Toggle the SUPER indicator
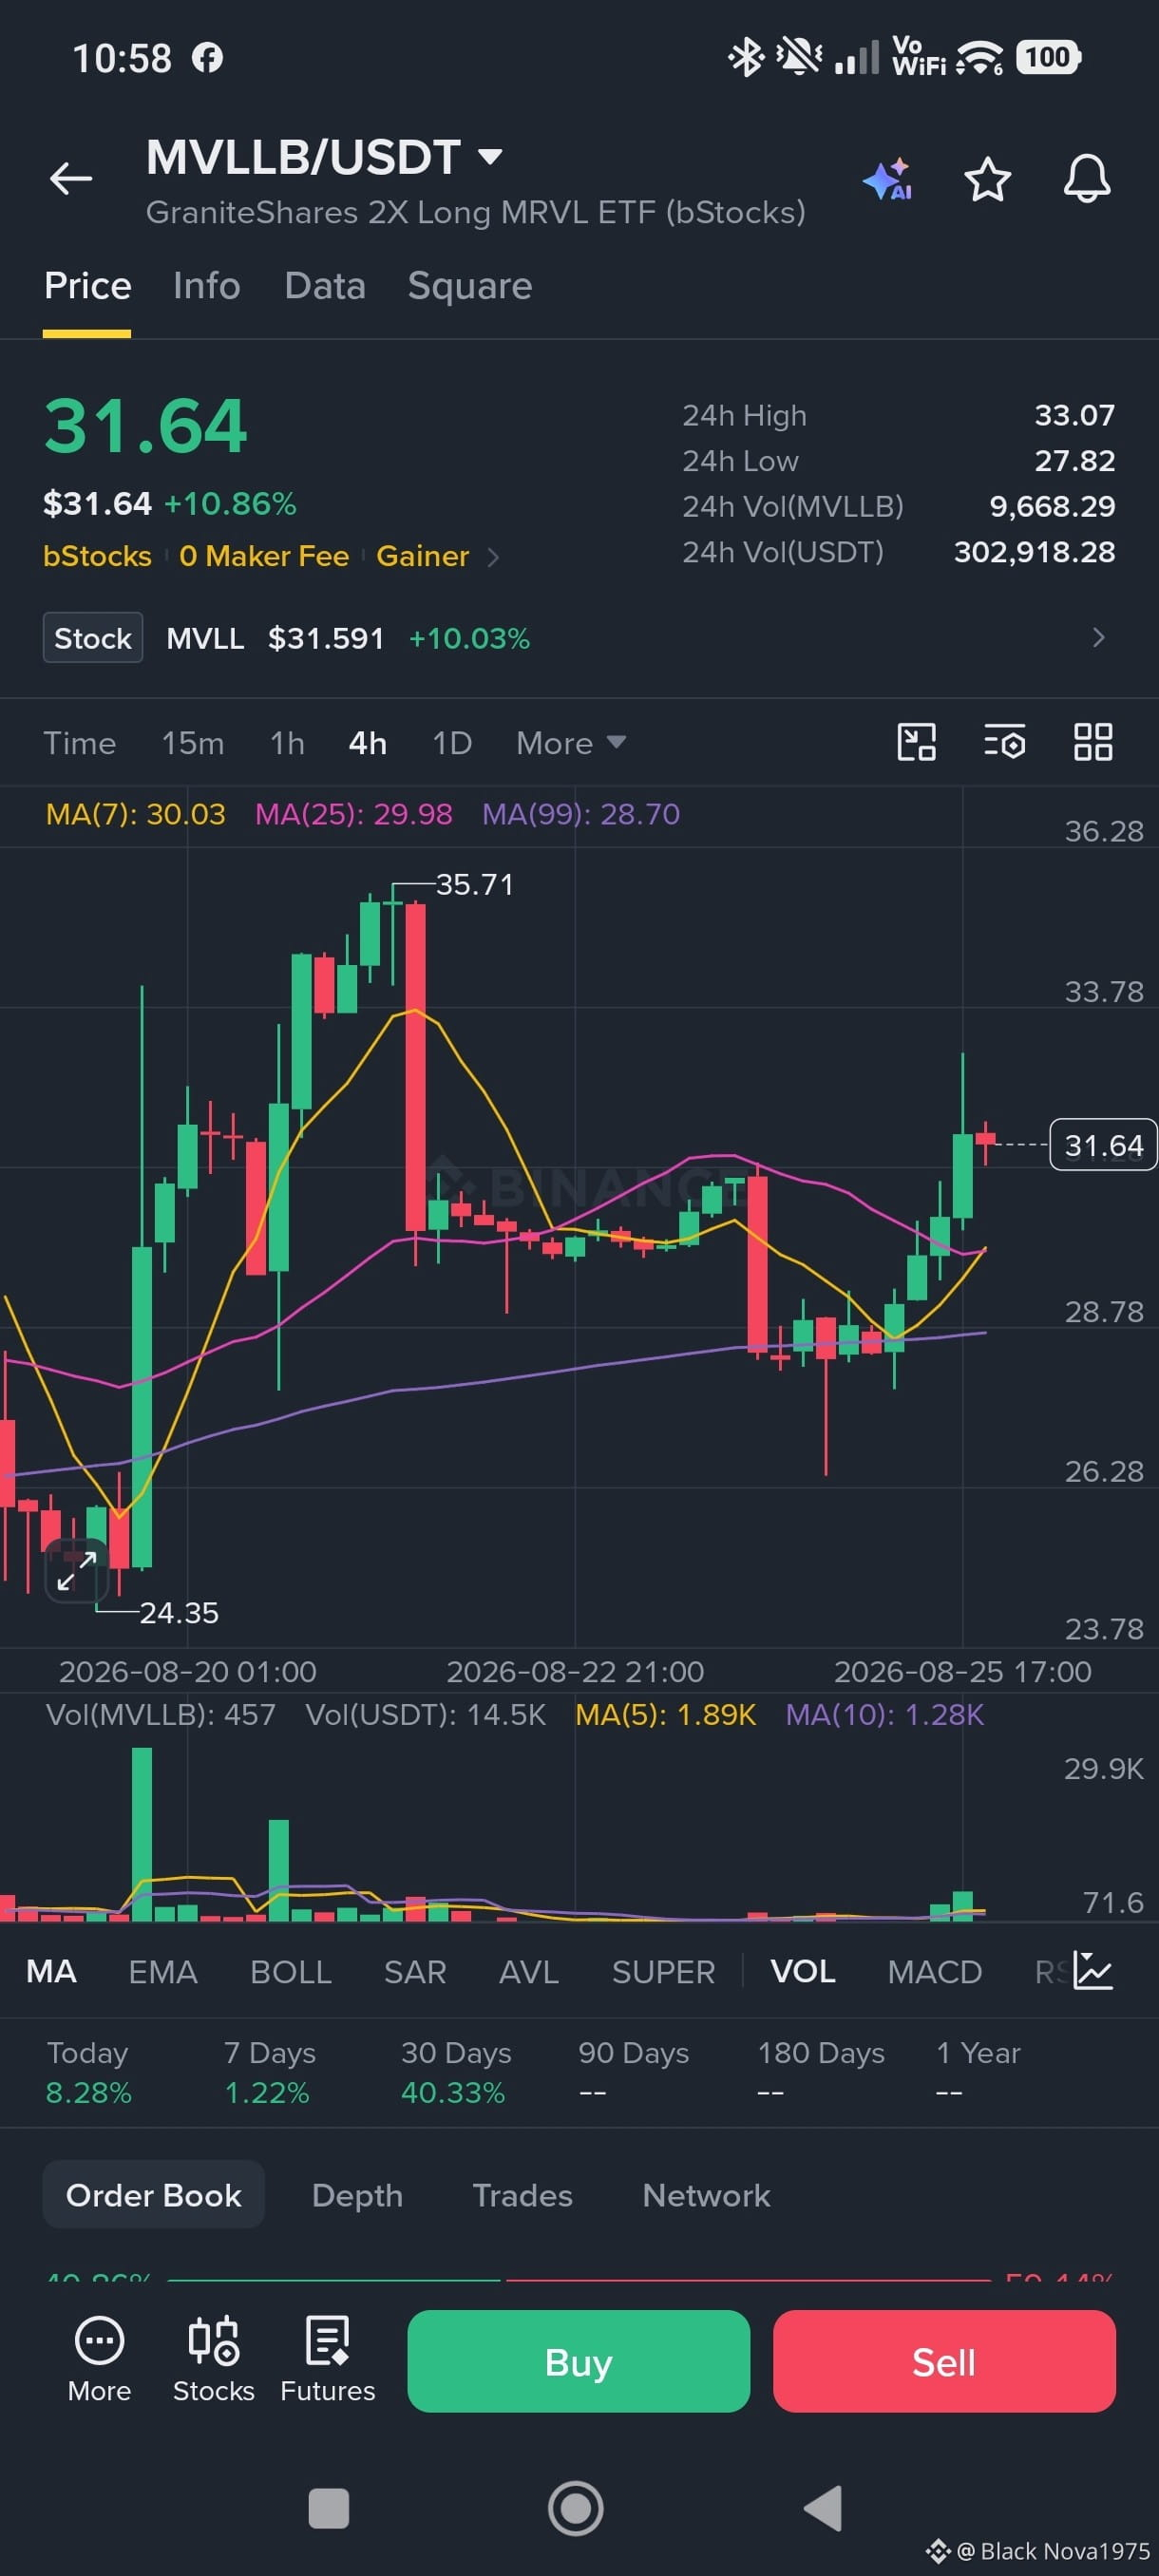The image size is (1159, 2576). pos(664,1971)
